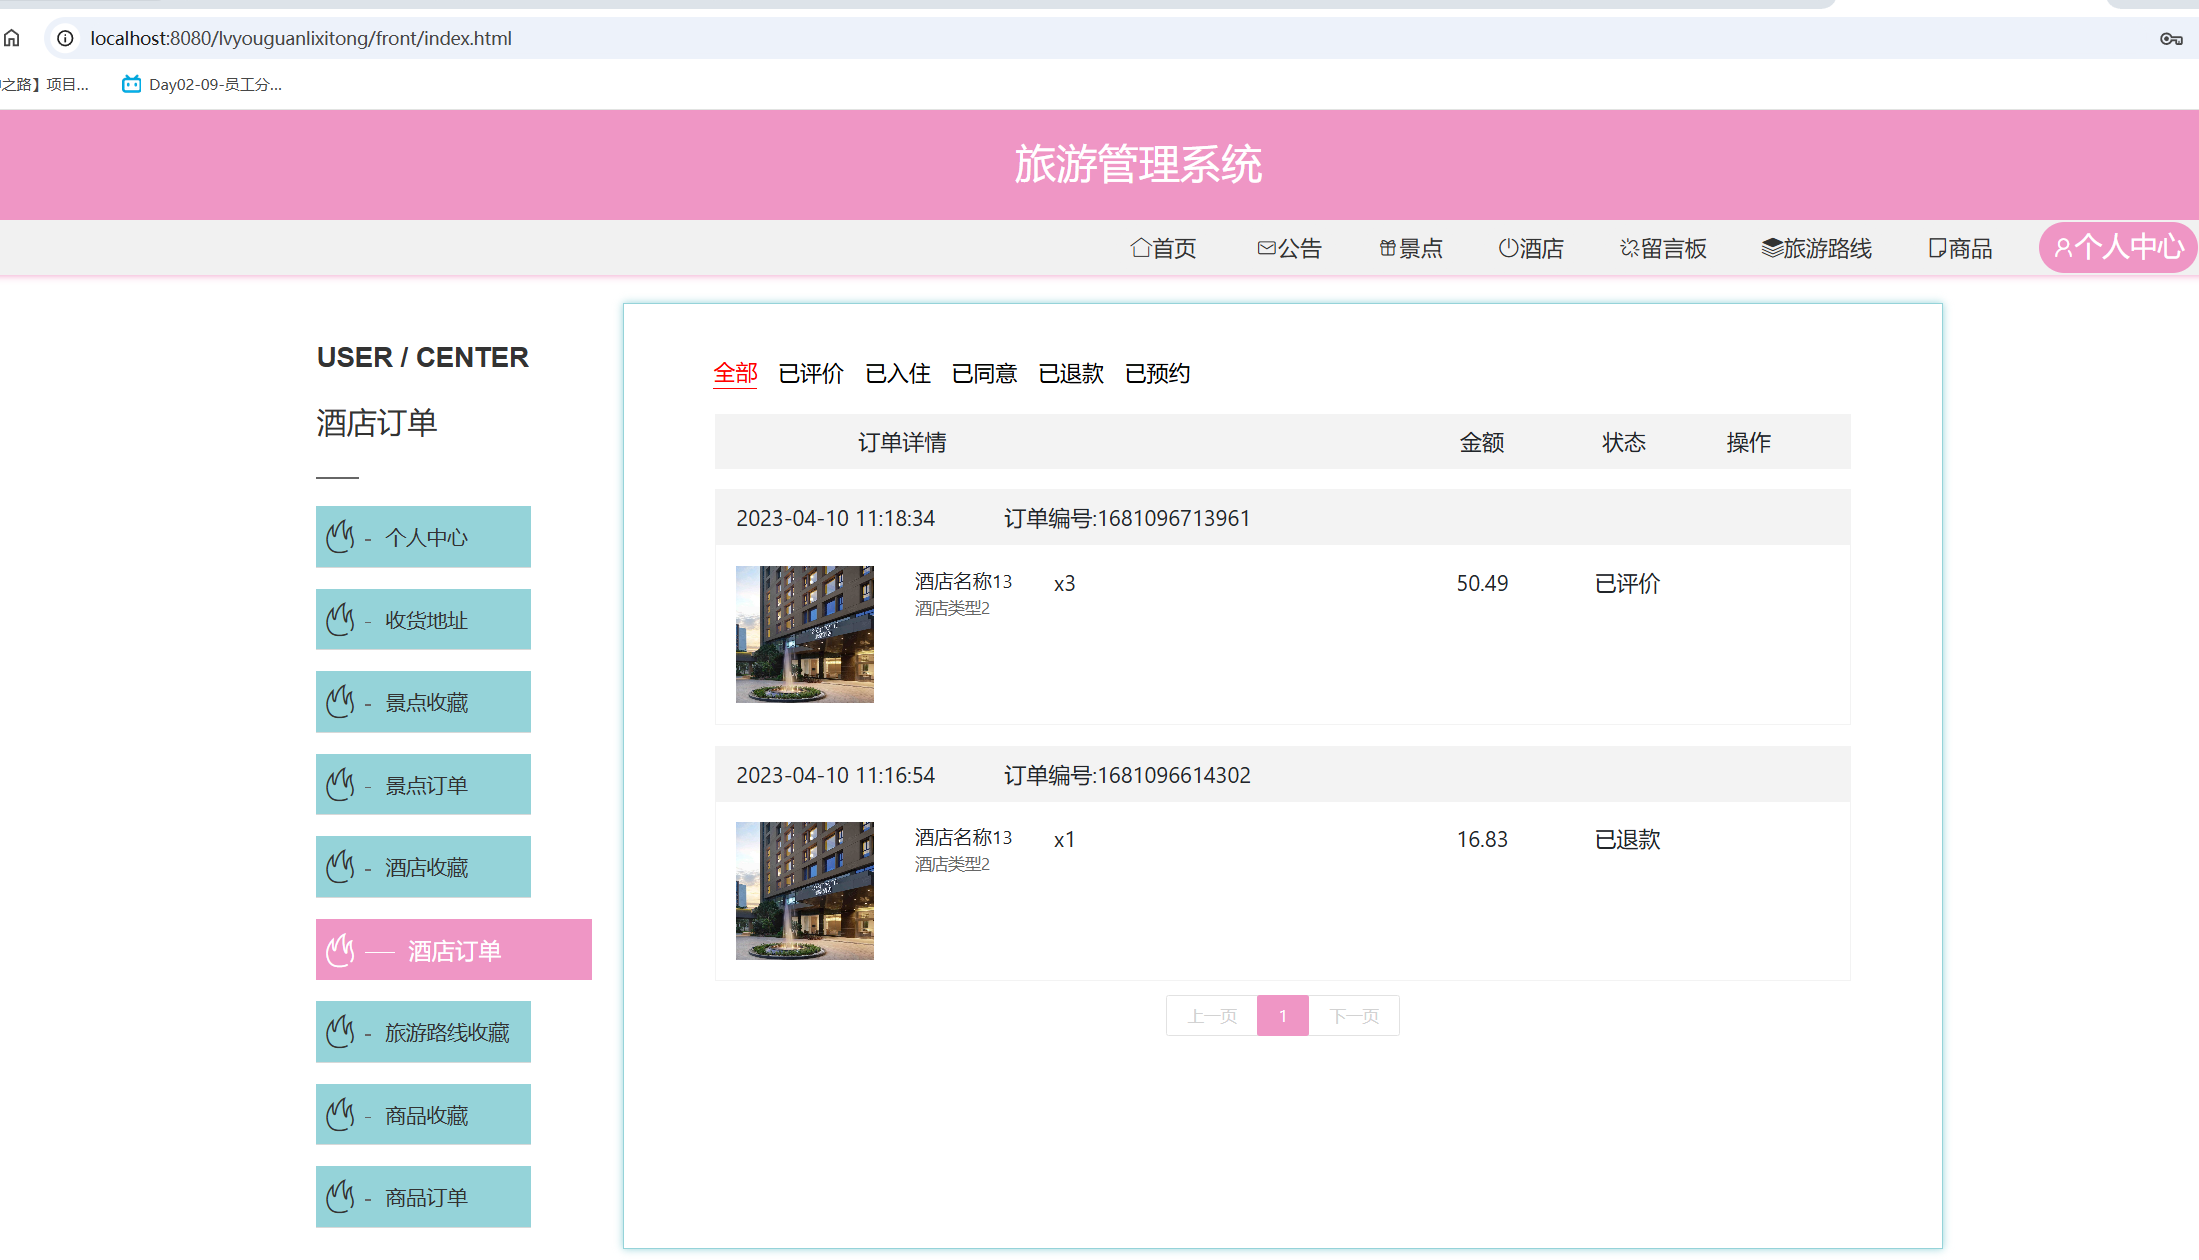Open the 留言板 message board
Image resolution: width=2199 pixels, height=1260 pixels.
[1663, 248]
